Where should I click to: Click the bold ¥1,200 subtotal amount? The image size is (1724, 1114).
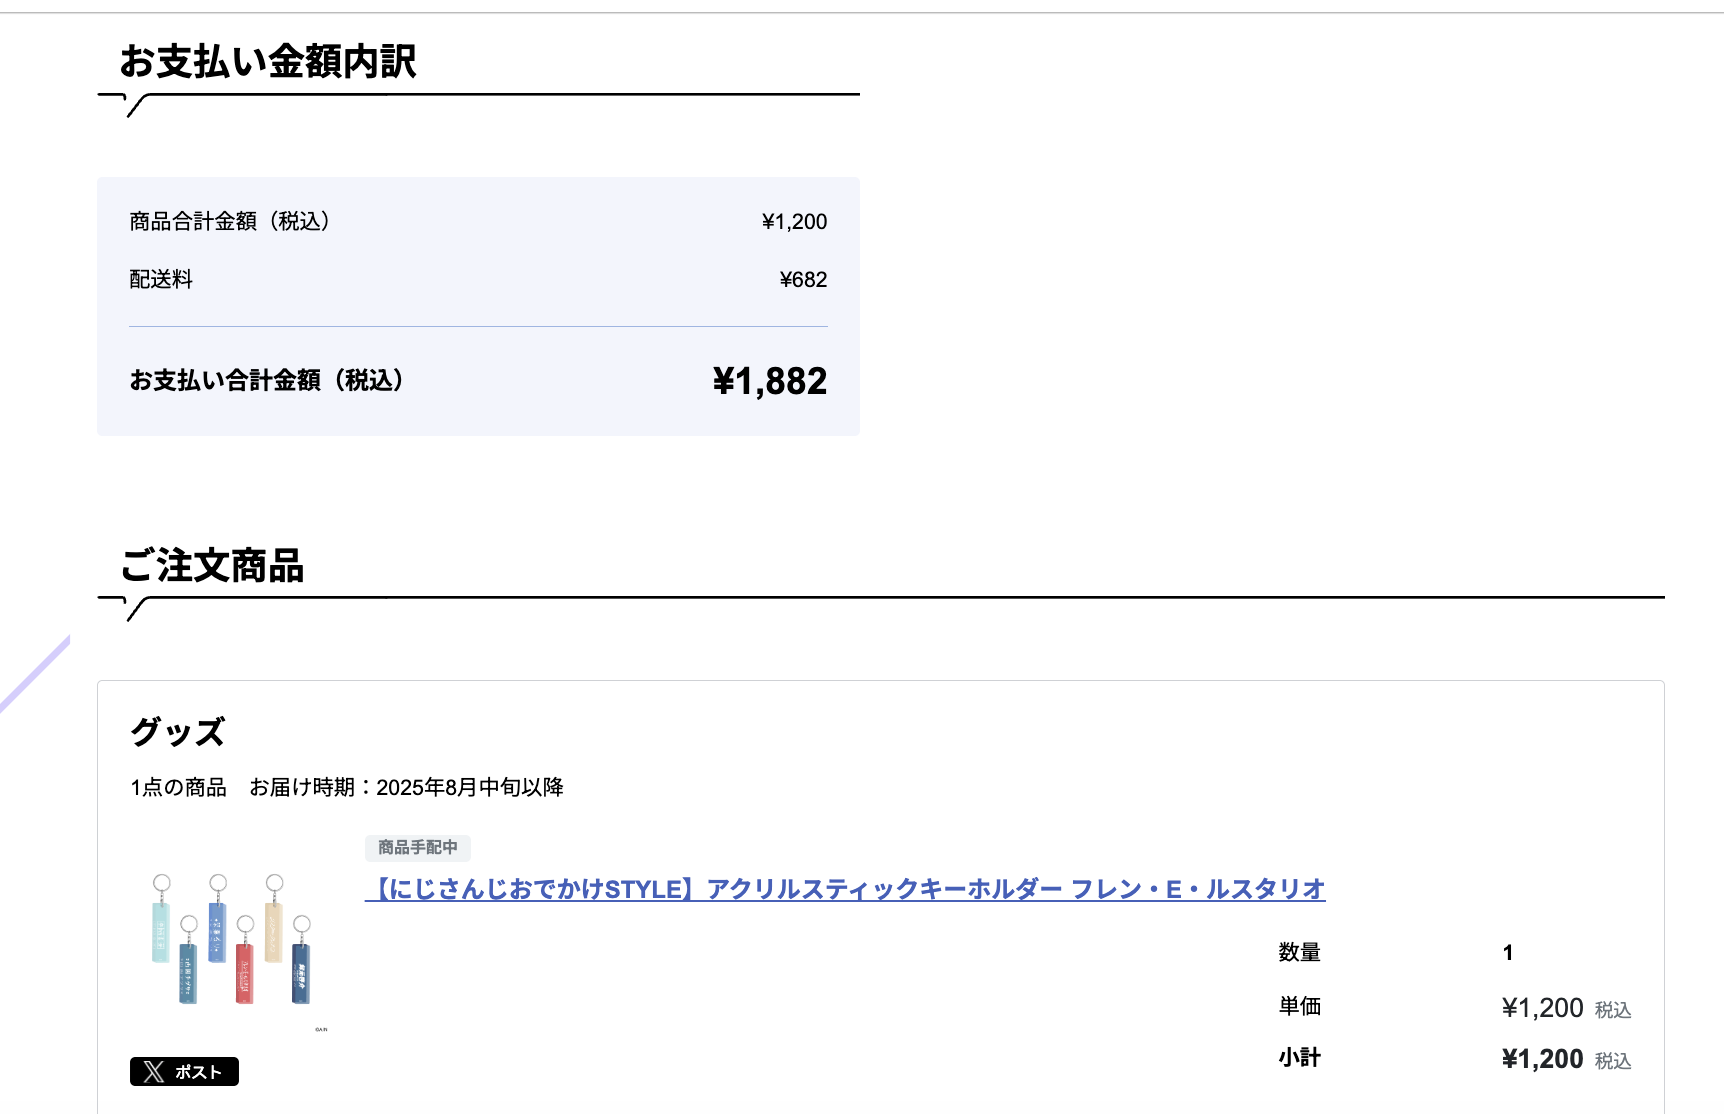(1542, 1059)
